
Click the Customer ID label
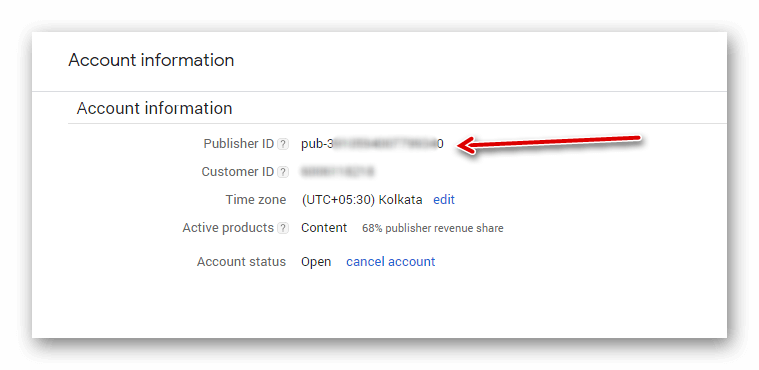(x=238, y=172)
